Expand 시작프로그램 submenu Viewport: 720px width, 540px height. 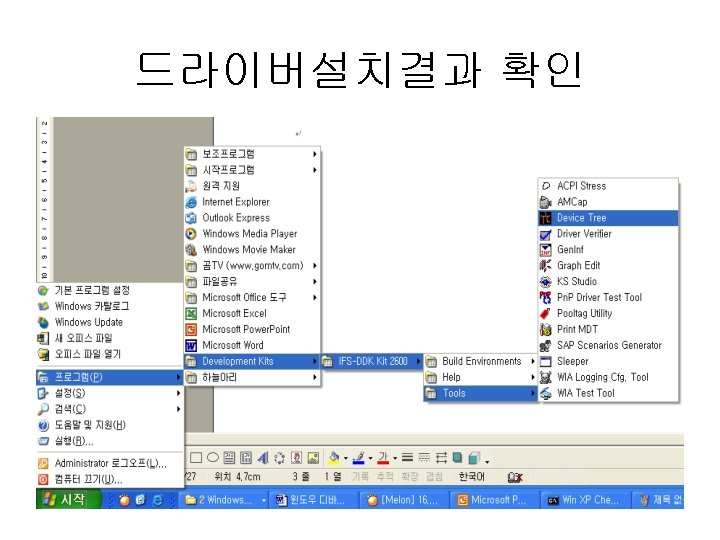coord(252,170)
